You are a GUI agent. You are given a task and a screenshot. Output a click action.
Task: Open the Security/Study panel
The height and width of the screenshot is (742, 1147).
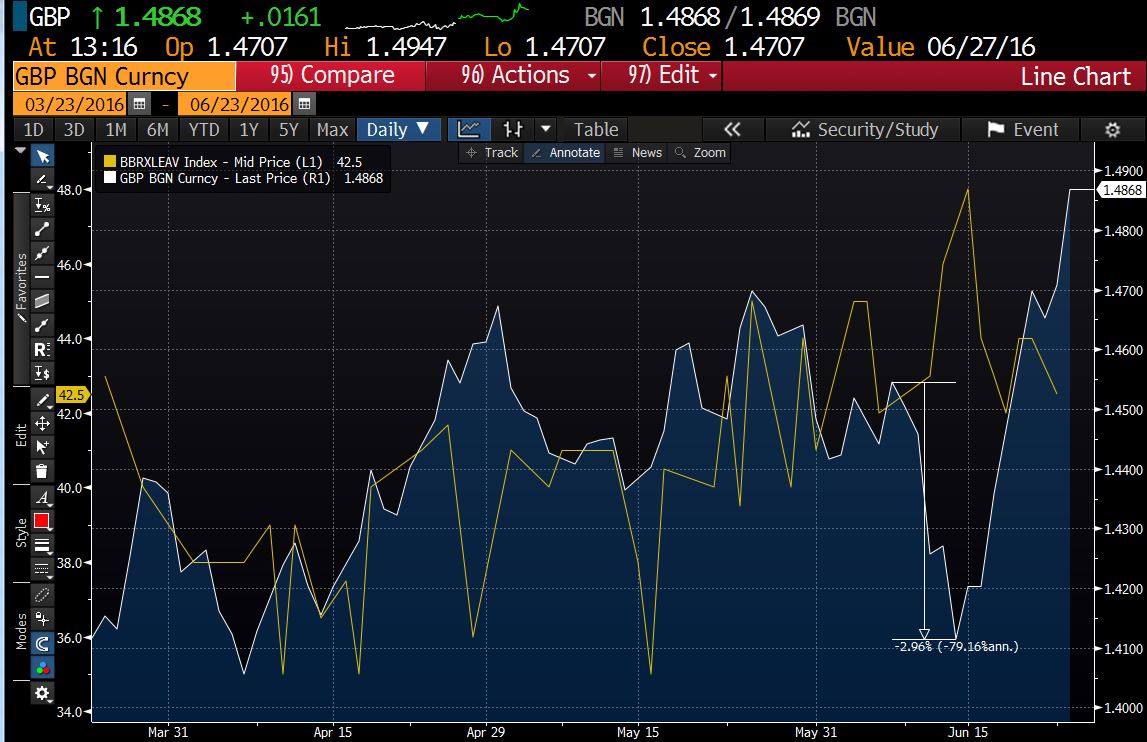(864, 130)
